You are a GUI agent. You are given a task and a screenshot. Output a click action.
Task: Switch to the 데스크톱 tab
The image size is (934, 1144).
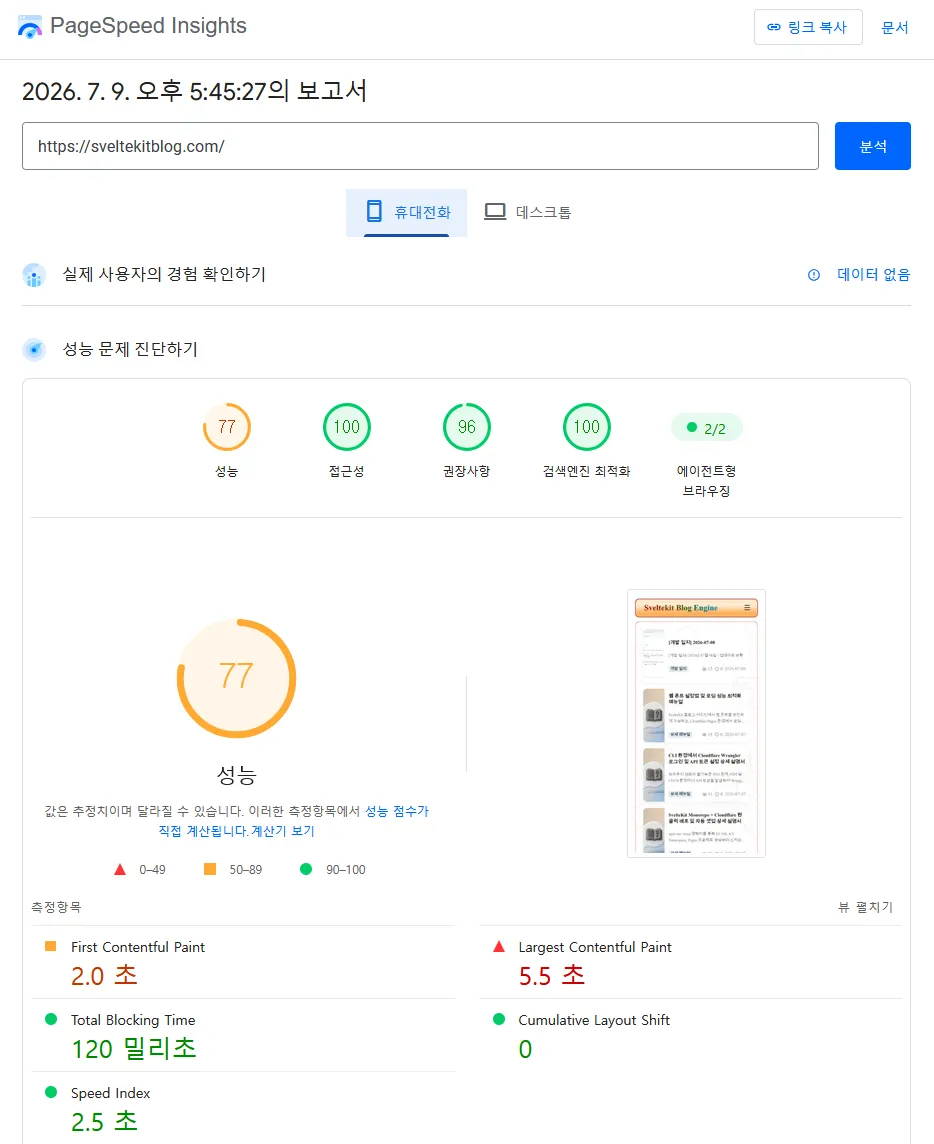528,212
